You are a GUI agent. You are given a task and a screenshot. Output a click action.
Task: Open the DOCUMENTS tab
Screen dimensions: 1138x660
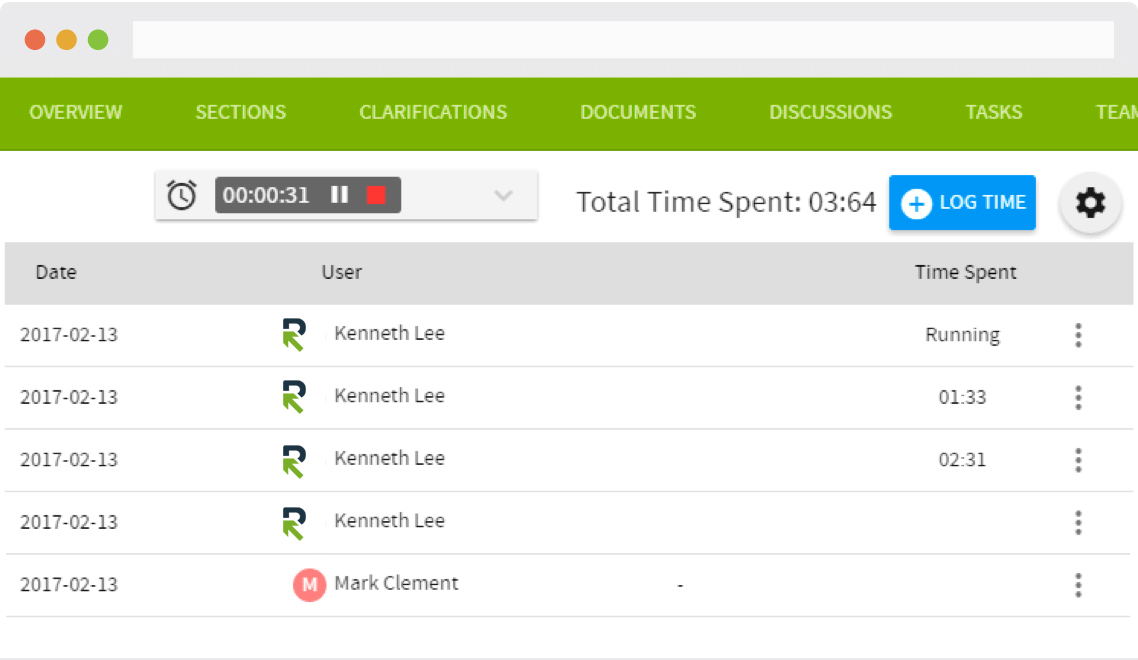coord(638,112)
